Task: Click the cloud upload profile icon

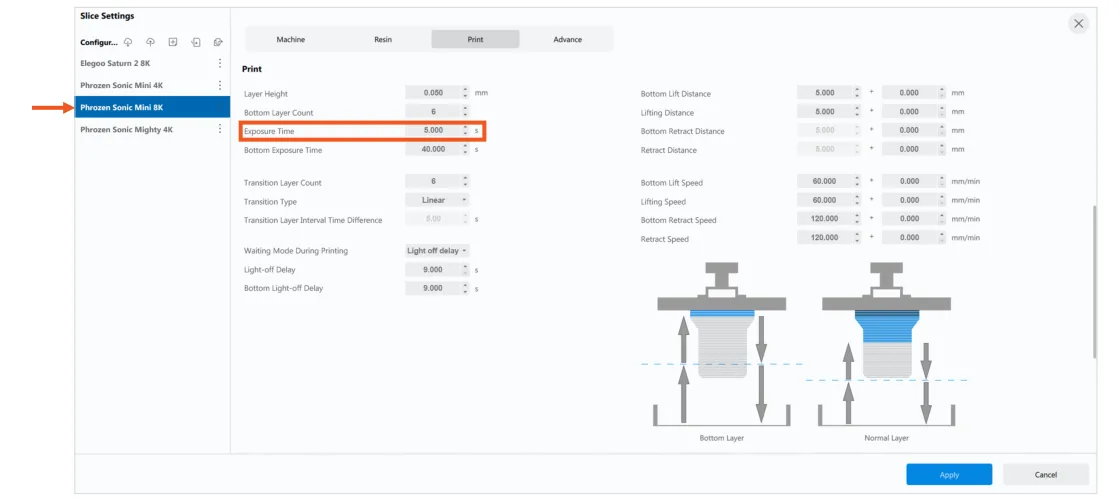Action: click(150, 42)
